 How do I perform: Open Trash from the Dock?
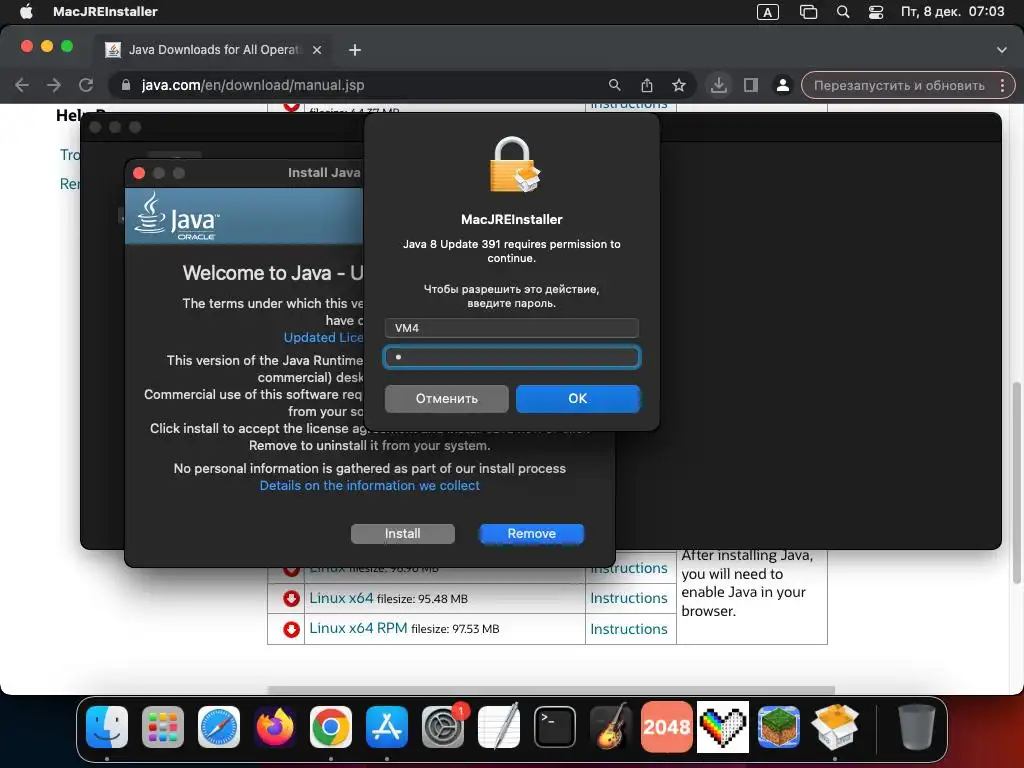(916, 726)
